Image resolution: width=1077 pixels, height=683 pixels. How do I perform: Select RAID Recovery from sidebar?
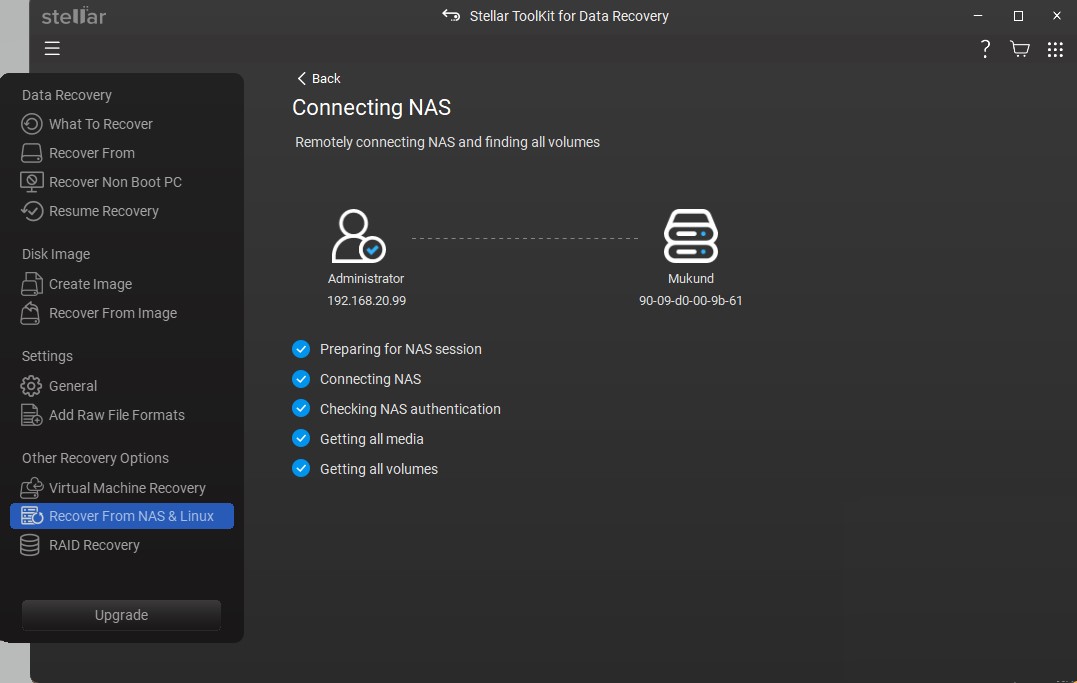click(x=94, y=545)
